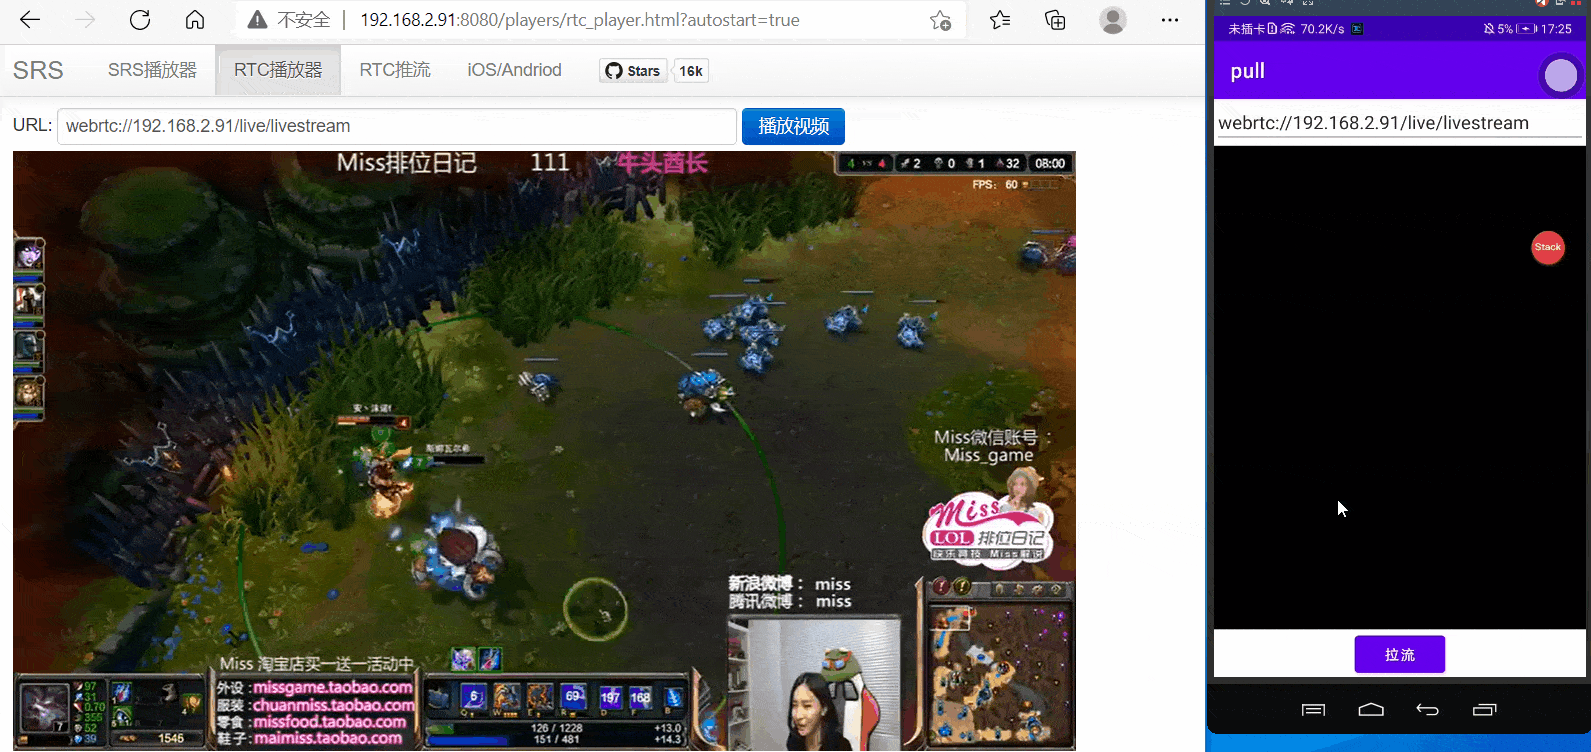Open the browser favorites list icon
This screenshot has height=752, width=1591.
coord(1000,20)
